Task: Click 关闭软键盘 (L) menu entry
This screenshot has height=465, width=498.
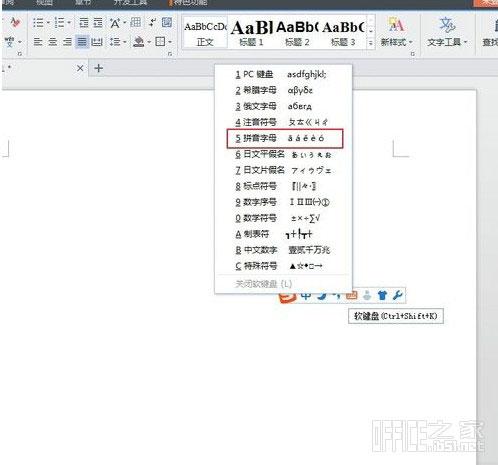Action: pos(283,284)
